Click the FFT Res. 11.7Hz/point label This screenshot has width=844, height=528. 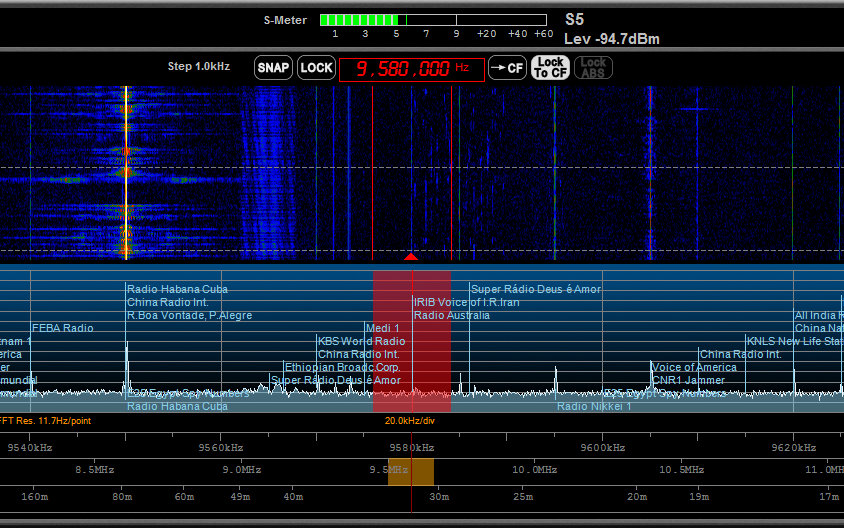pyautogui.click(x=45, y=421)
